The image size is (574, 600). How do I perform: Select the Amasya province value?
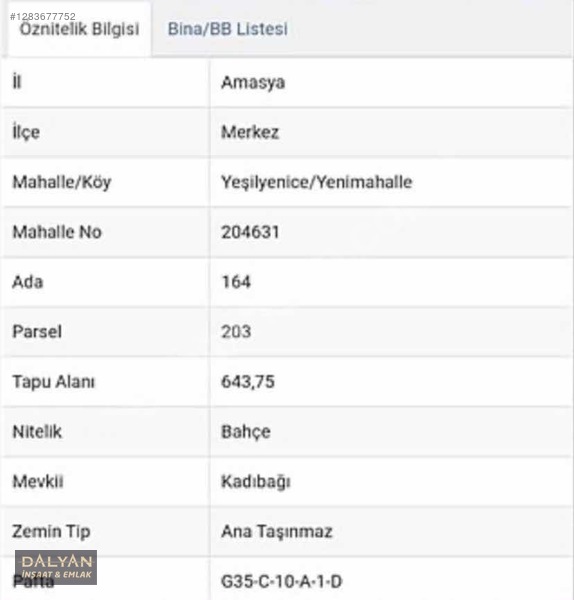pos(253,83)
